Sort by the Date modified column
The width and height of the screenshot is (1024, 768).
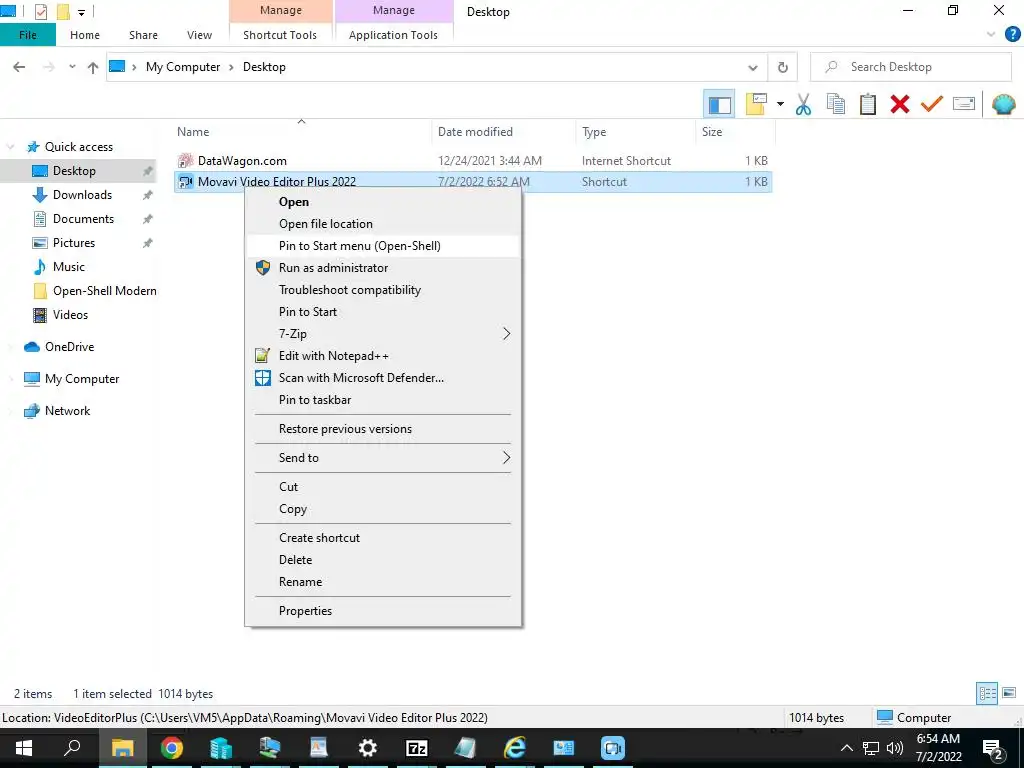click(x=503, y=132)
